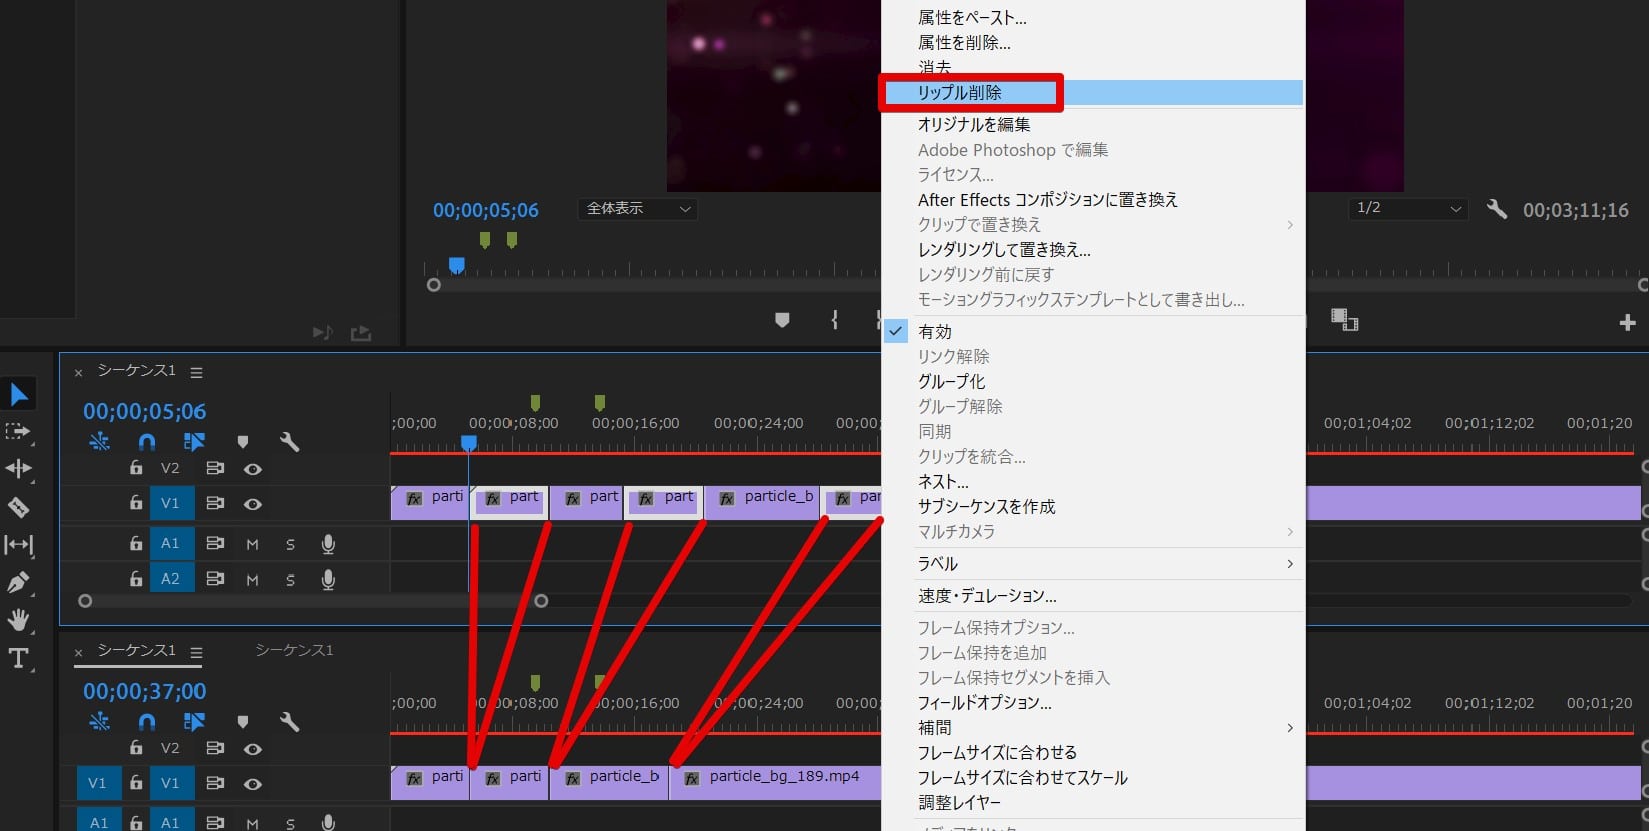
Task: Open the 全体表示 zoom level dropdown
Action: click(637, 209)
